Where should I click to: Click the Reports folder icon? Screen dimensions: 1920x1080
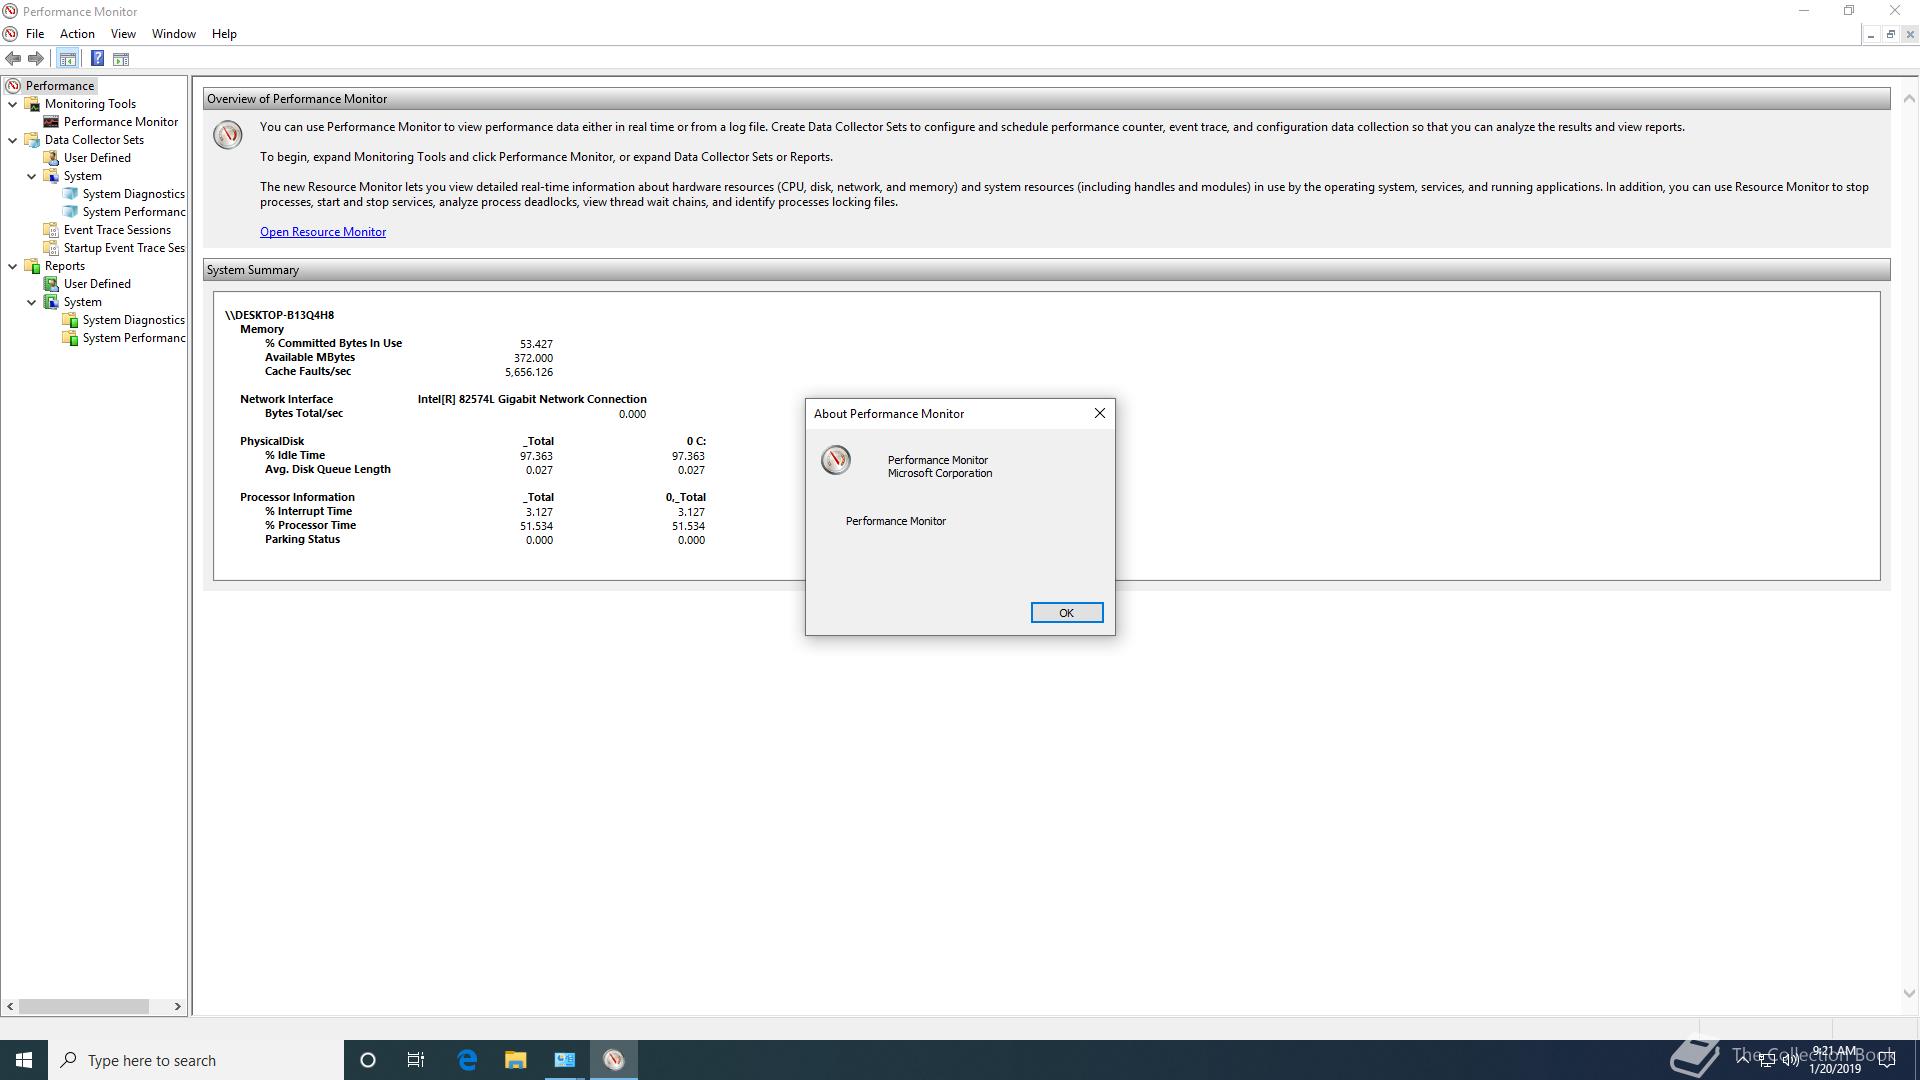(32, 266)
